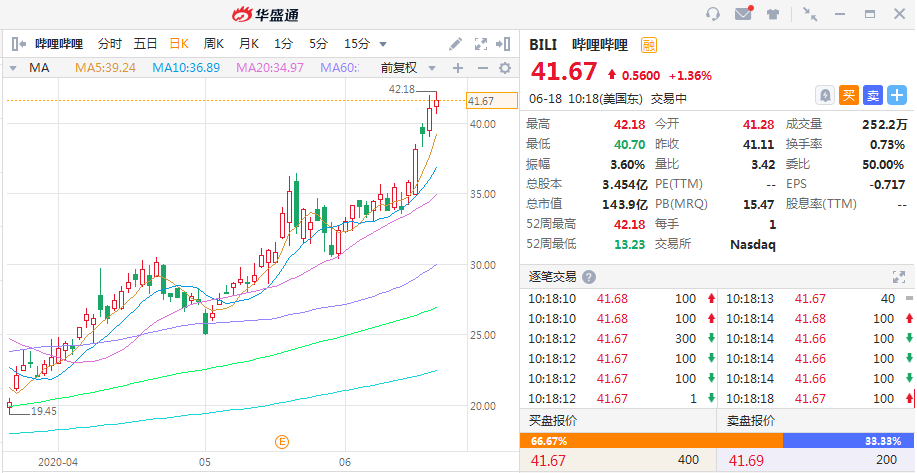
Task: Click the orange 66.67% bid ratio bar
Action: 651,441
